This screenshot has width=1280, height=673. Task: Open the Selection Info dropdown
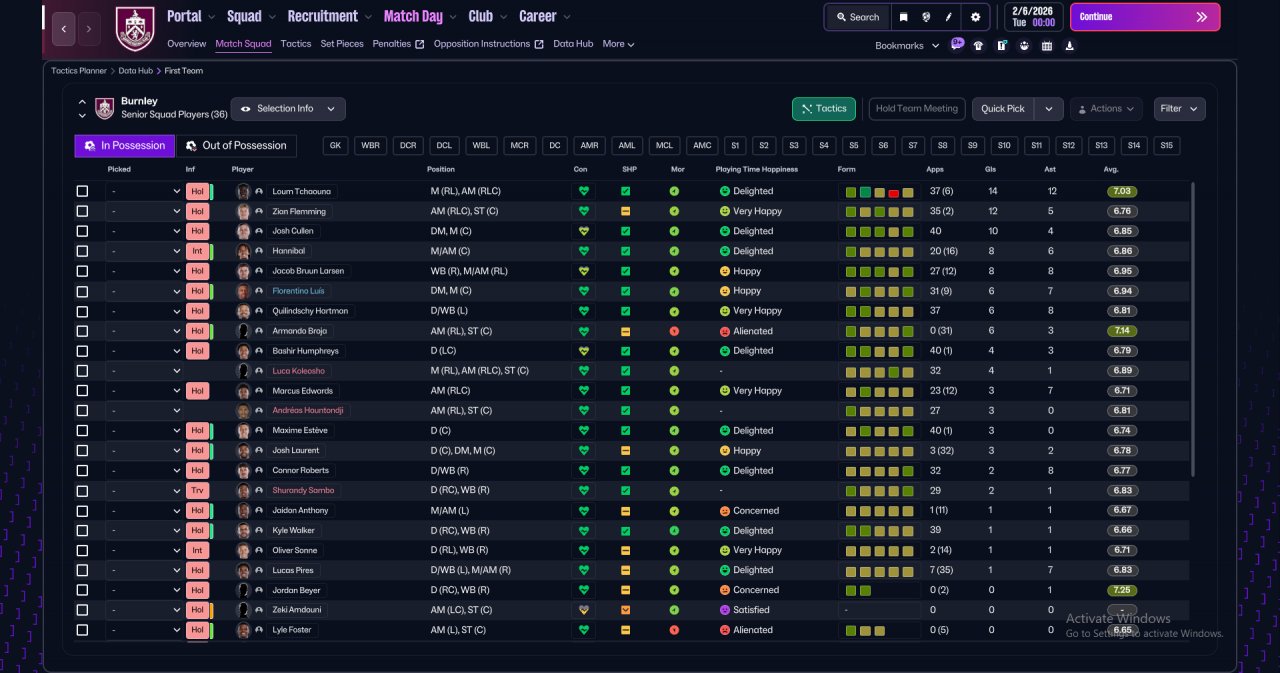pyautogui.click(x=288, y=109)
